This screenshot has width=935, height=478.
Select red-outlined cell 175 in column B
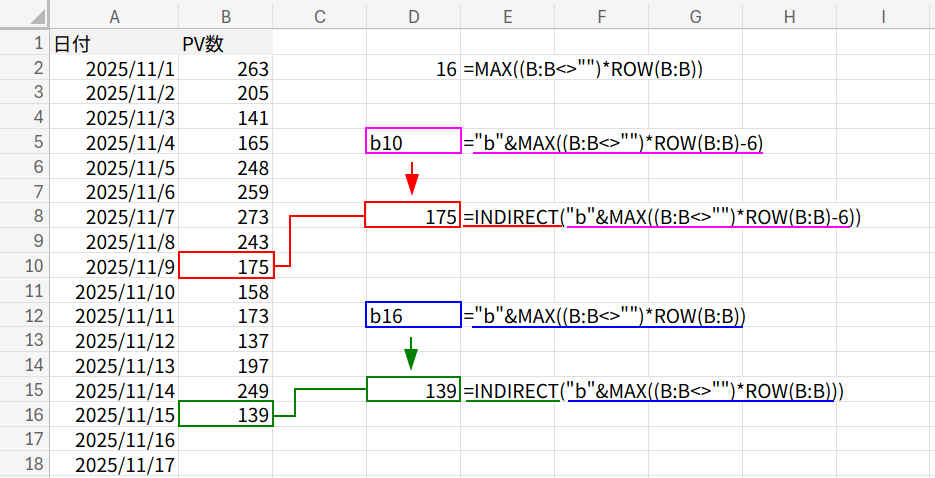226,267
